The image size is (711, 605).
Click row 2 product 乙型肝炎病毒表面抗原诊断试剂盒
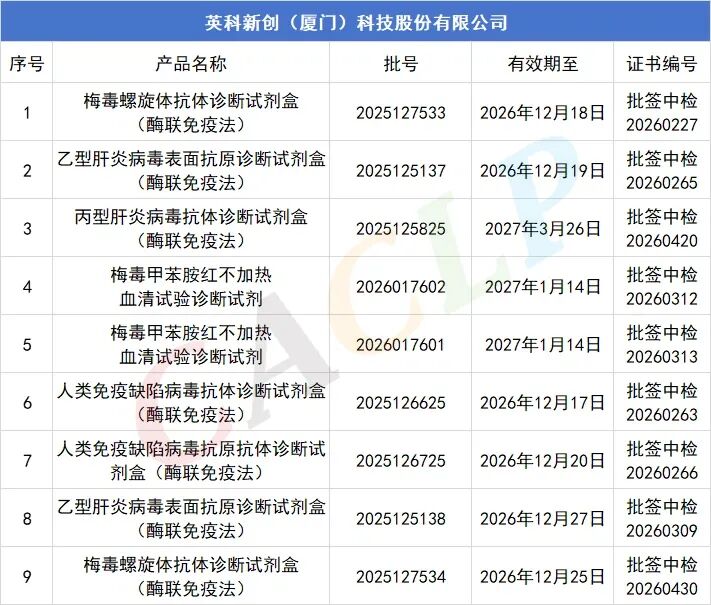(x=191, y=171)
